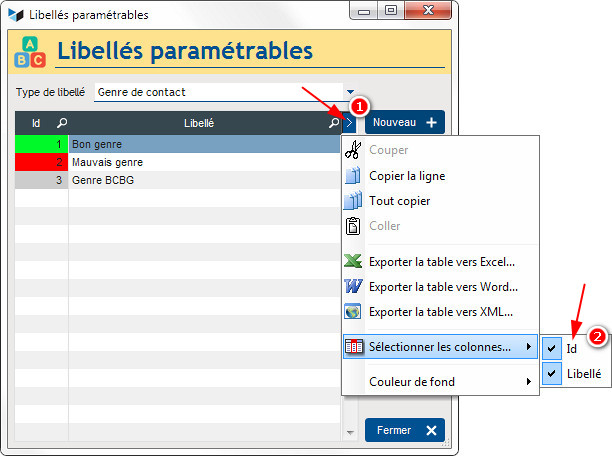Click the table context menu arrow

tap(349, 123)
